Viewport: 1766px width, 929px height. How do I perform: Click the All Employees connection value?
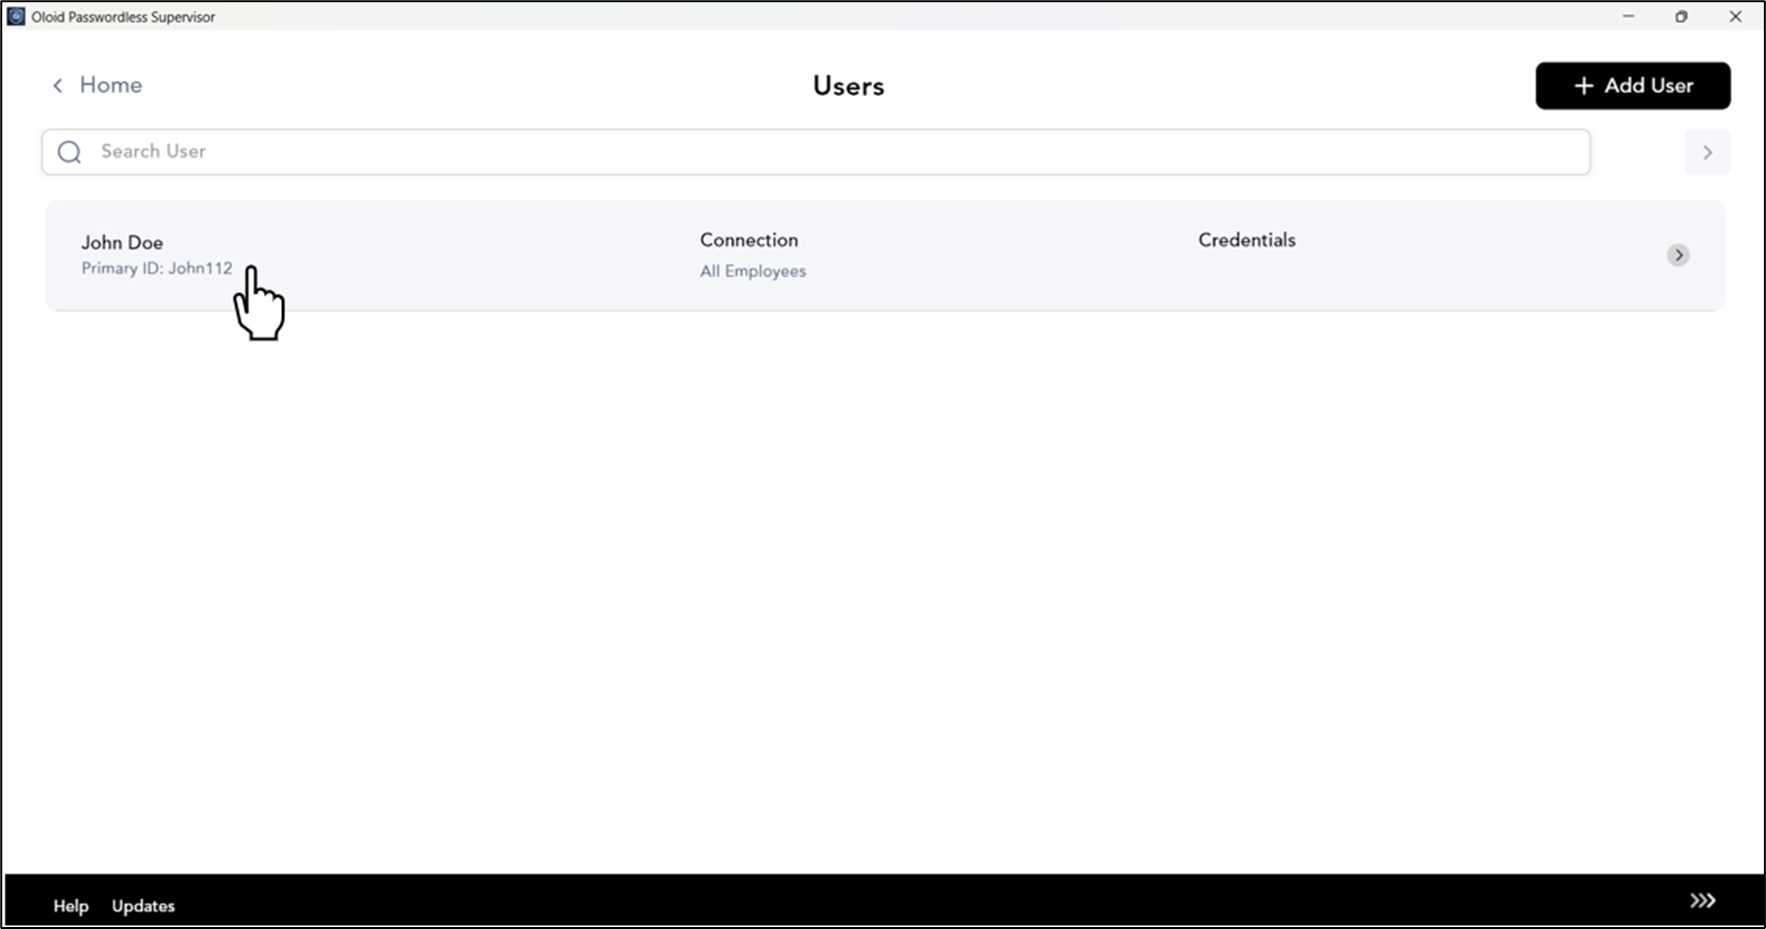tap(753, 271)
